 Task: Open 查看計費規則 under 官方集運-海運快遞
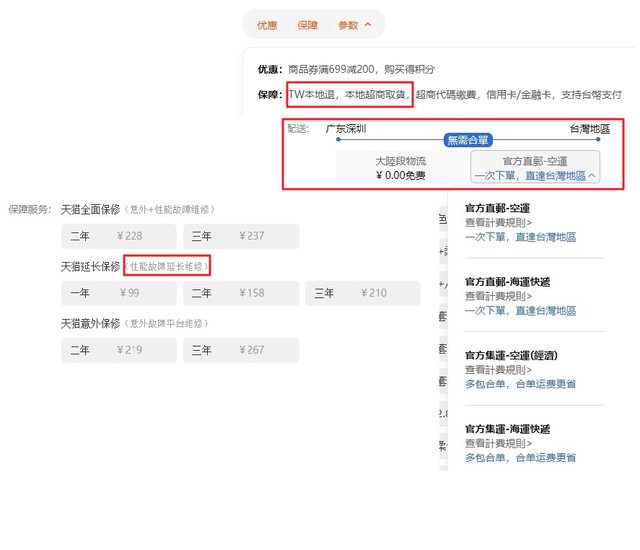pyautogui.click(x=498, y=443)
